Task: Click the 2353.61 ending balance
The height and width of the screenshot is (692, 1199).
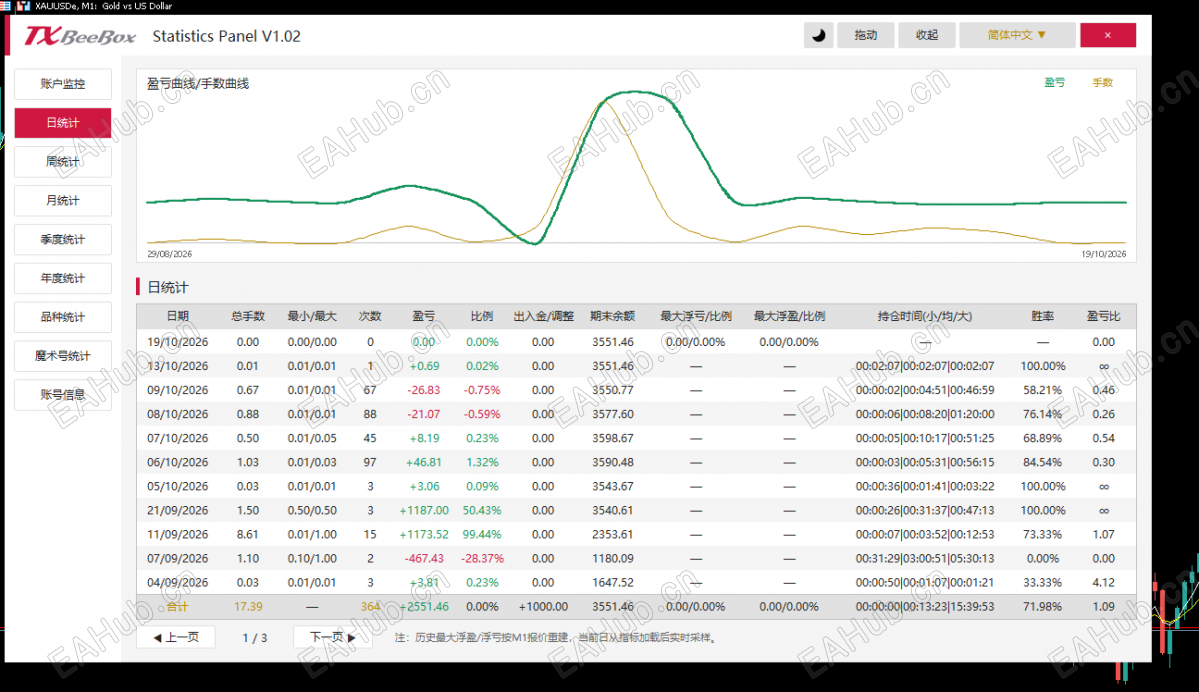Action: tap(612, 534)
